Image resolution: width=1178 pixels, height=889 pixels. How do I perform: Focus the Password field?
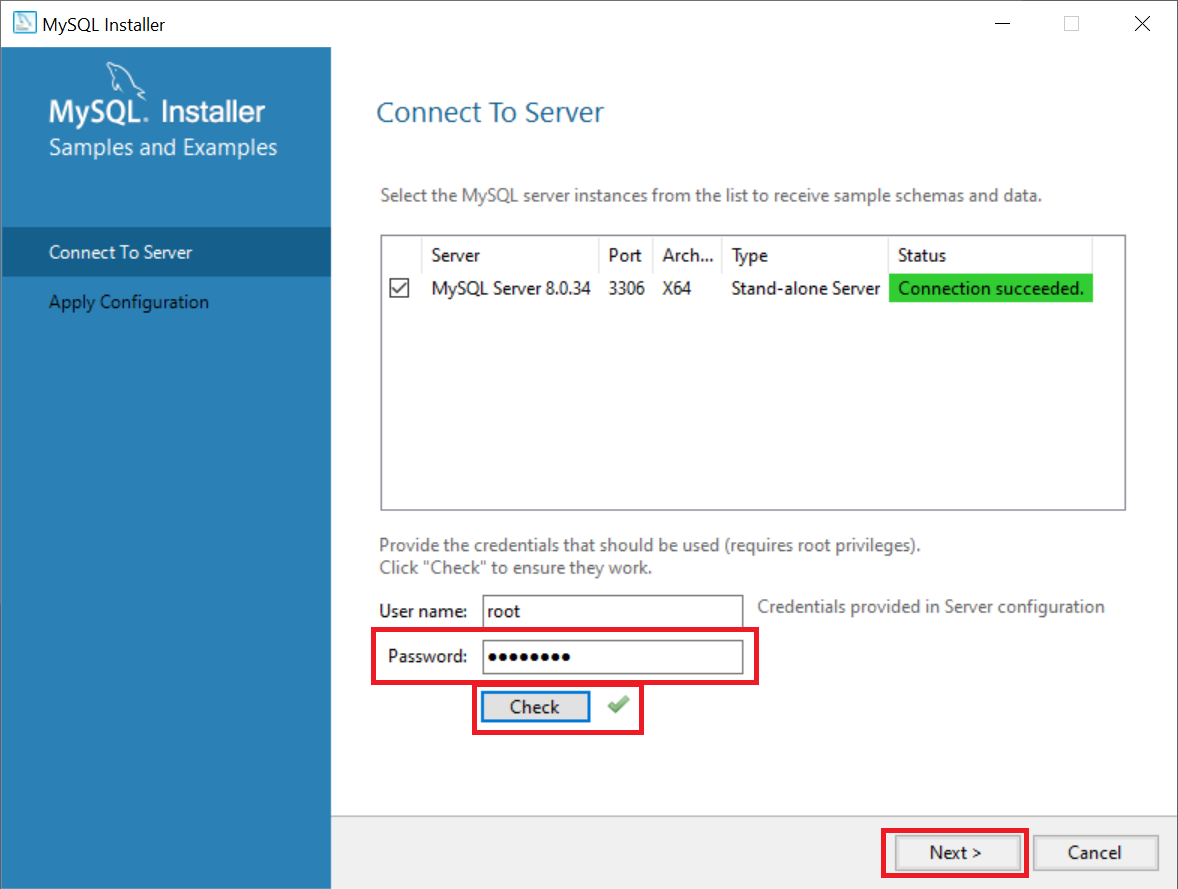coord(612,656)
